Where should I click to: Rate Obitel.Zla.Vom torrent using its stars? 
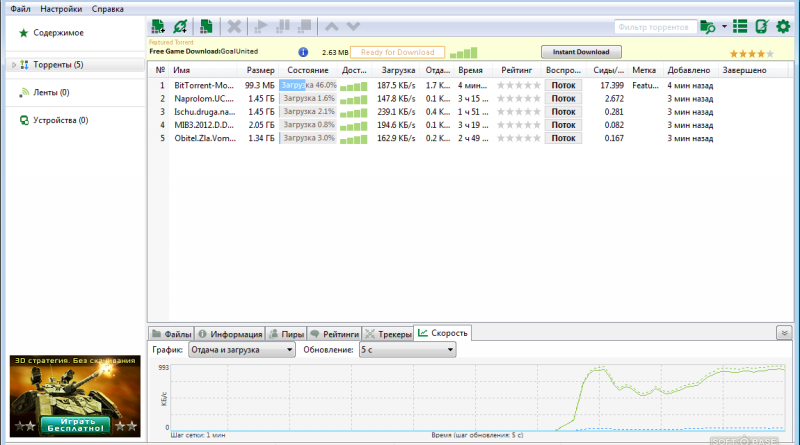(x=518, y=138)
